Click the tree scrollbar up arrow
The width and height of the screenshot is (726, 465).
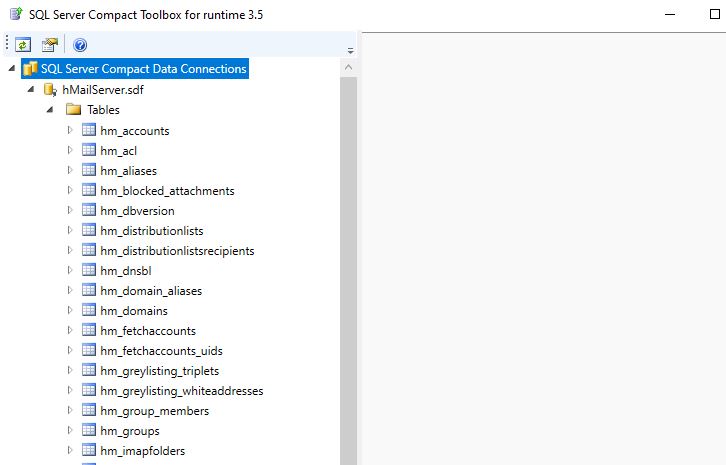[349, 68]
